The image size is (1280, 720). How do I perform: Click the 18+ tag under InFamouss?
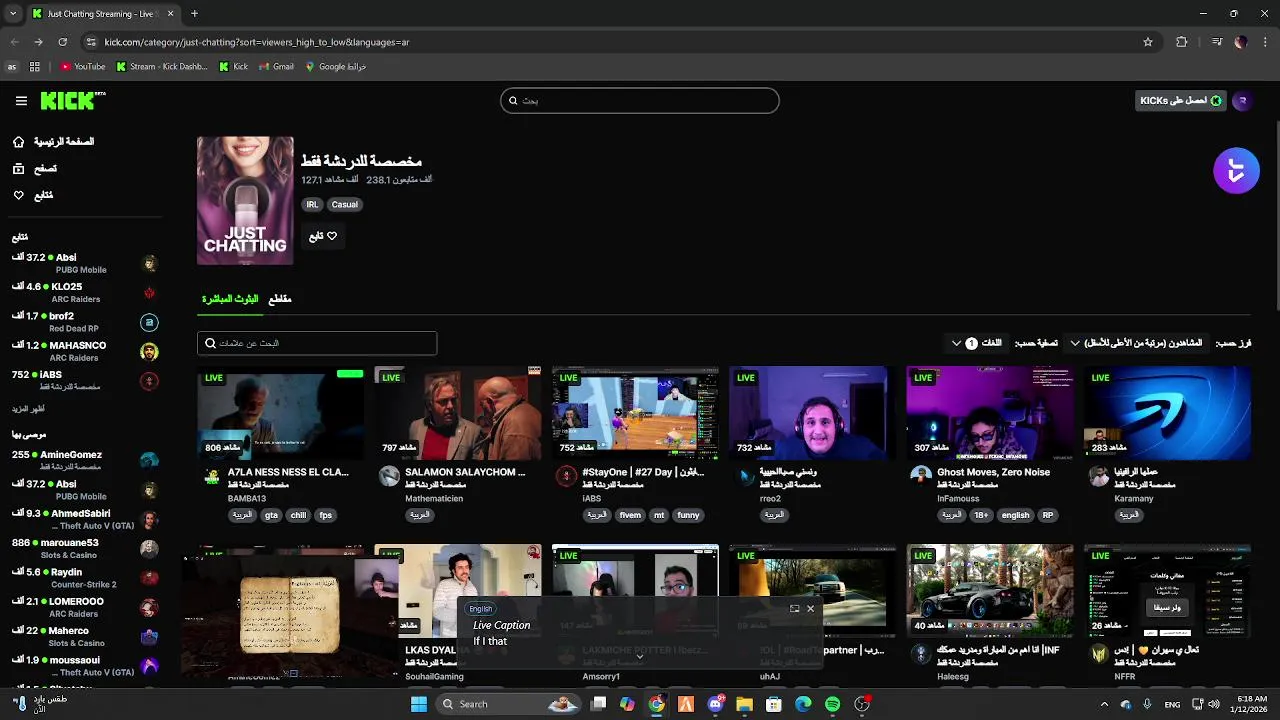tap(981, 515)
